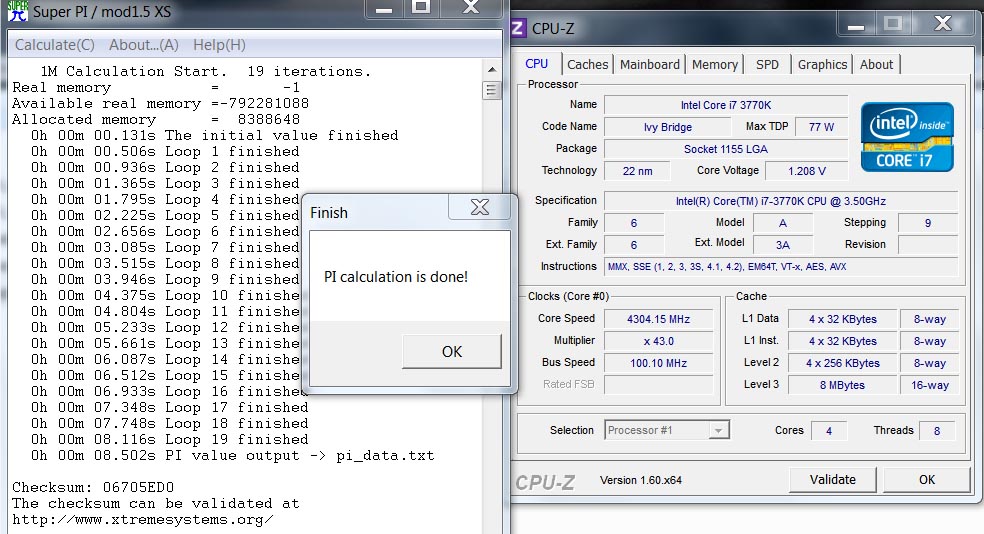Open the About...(A) menu in Super PI

click(144, 45)
